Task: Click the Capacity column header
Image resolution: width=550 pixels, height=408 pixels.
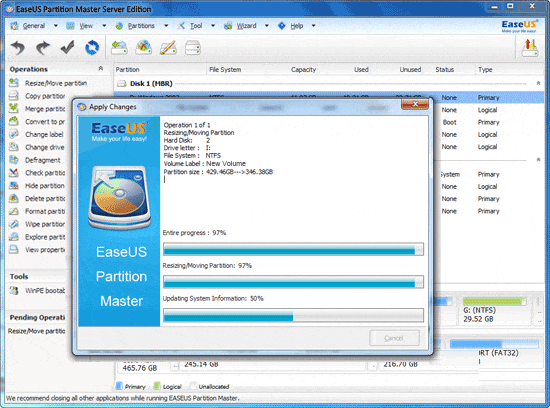Action: [303, 69]
